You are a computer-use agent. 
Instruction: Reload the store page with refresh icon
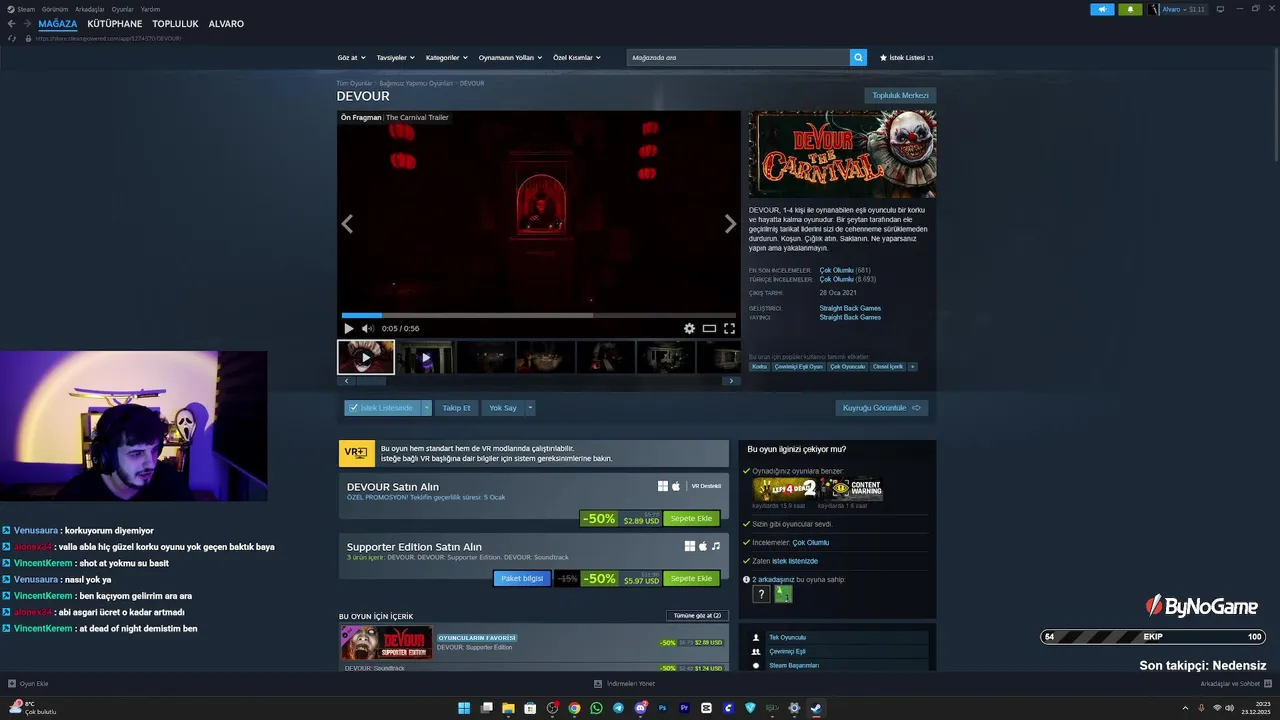coord(12,38)
